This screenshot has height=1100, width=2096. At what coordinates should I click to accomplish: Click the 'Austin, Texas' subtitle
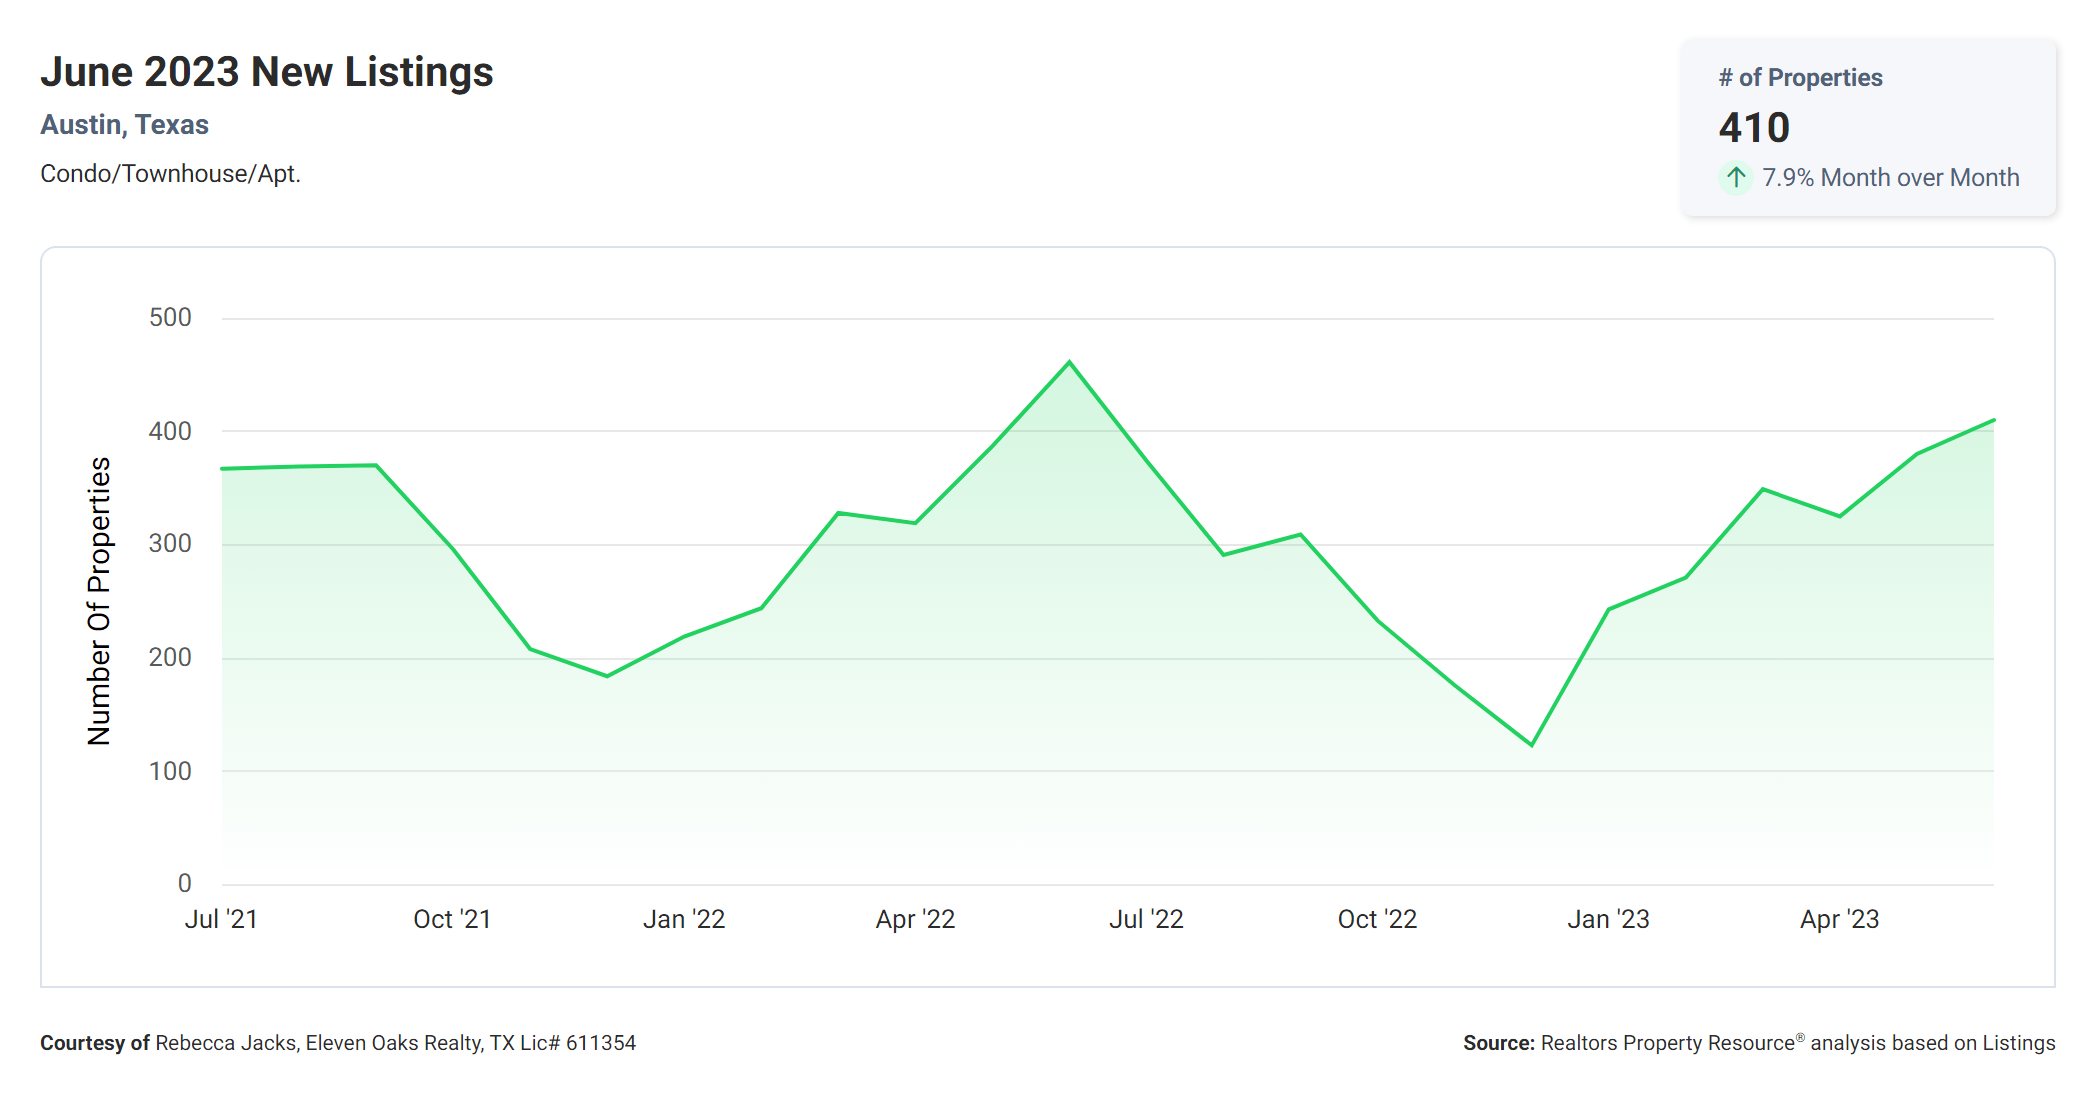point(125,125)
